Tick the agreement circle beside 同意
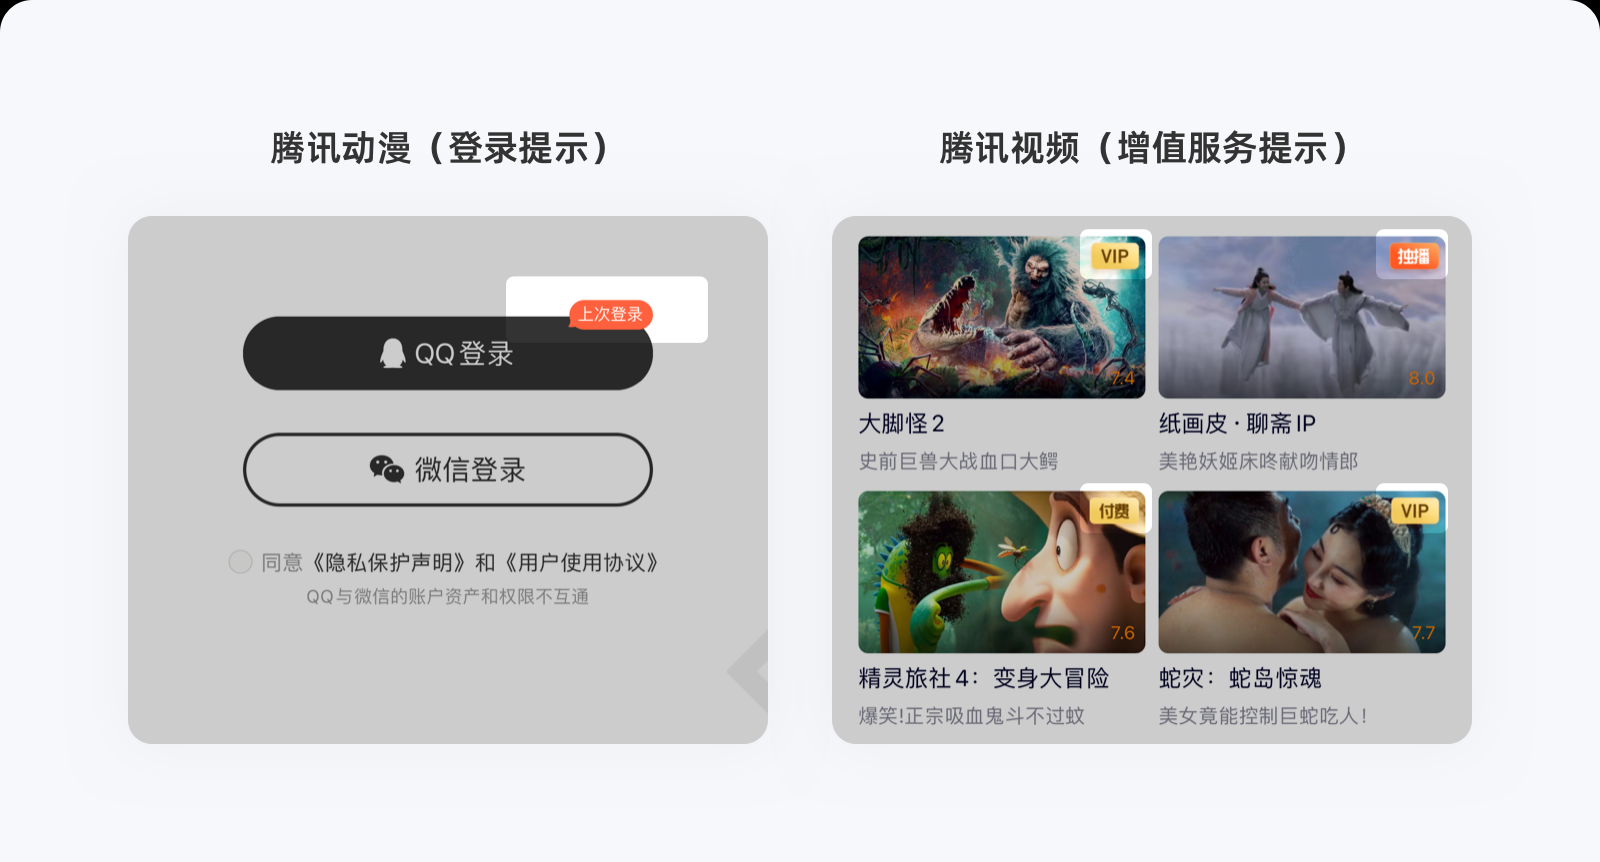The image size is (1600, 862). pos(240,562)
